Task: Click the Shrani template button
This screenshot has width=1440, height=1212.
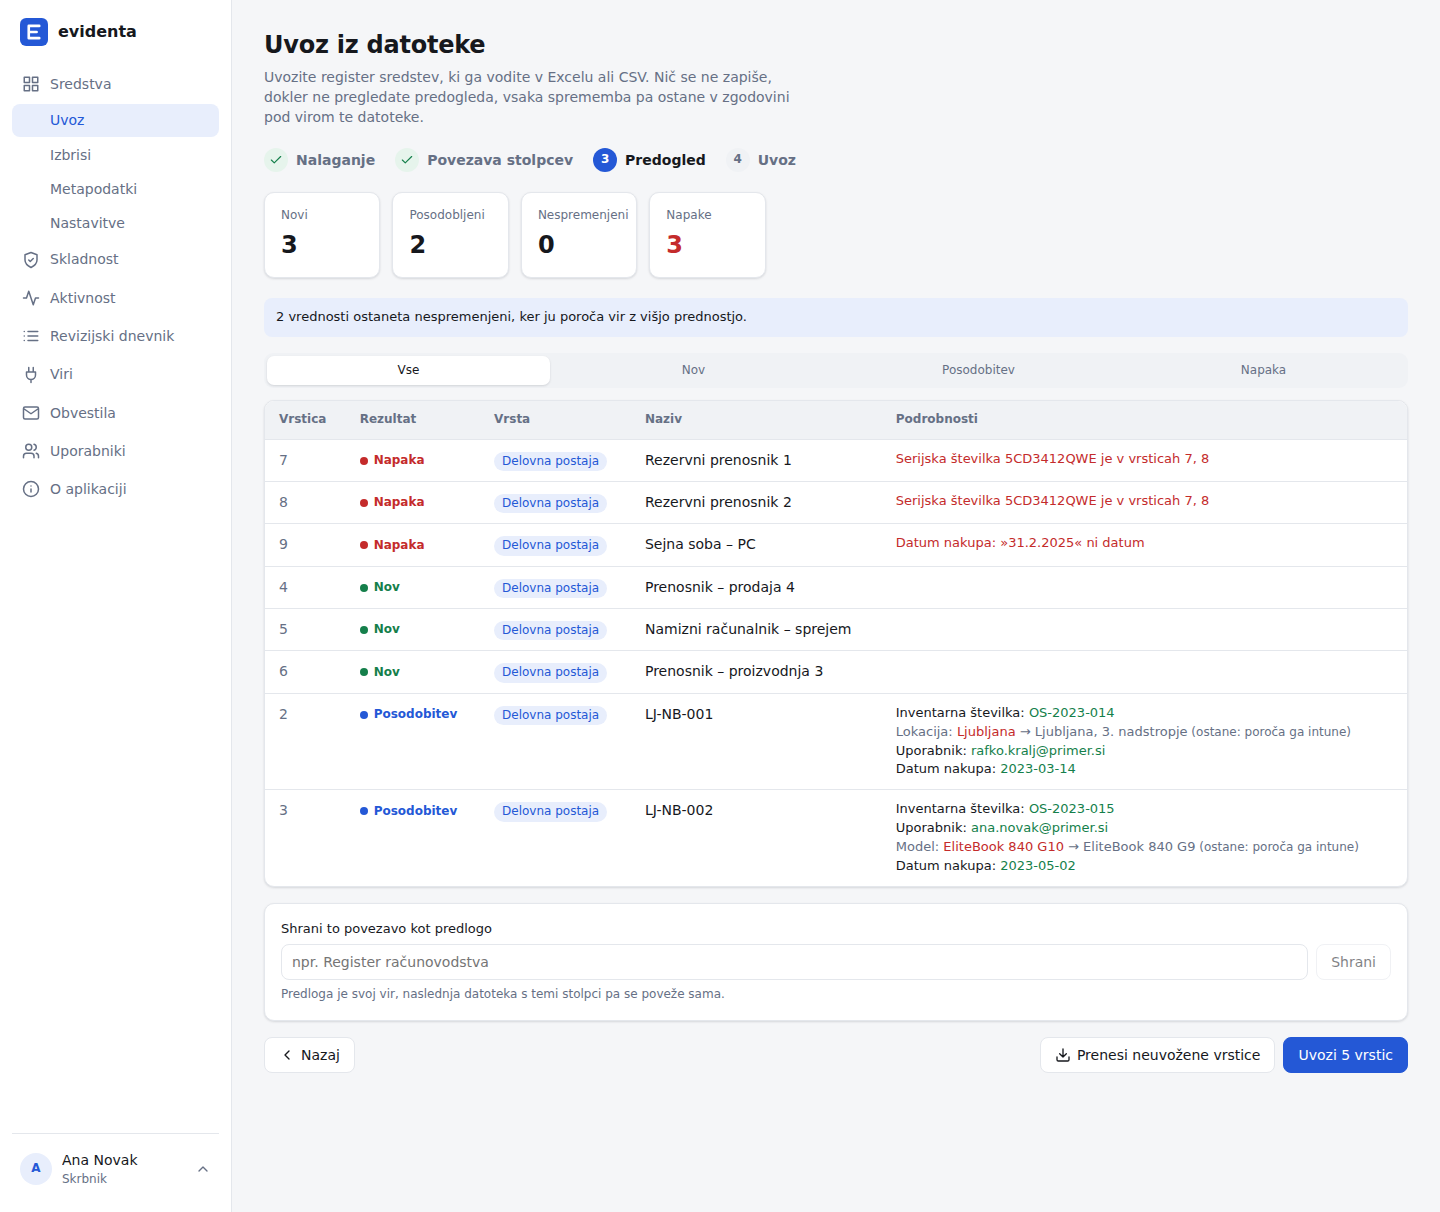Action: [x=1353, y=962]
